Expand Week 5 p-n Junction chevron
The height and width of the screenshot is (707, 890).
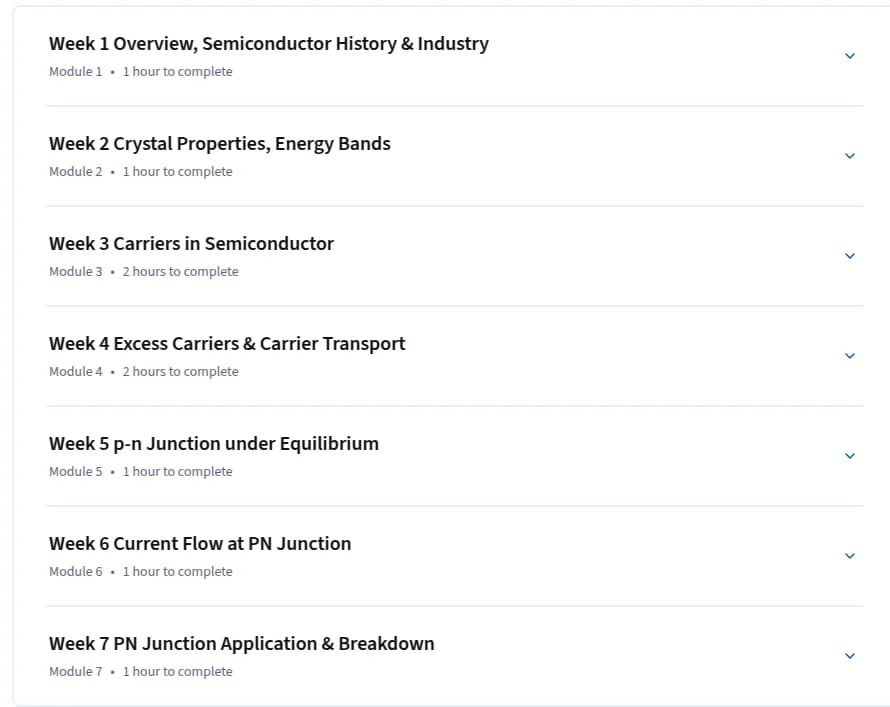850,456
